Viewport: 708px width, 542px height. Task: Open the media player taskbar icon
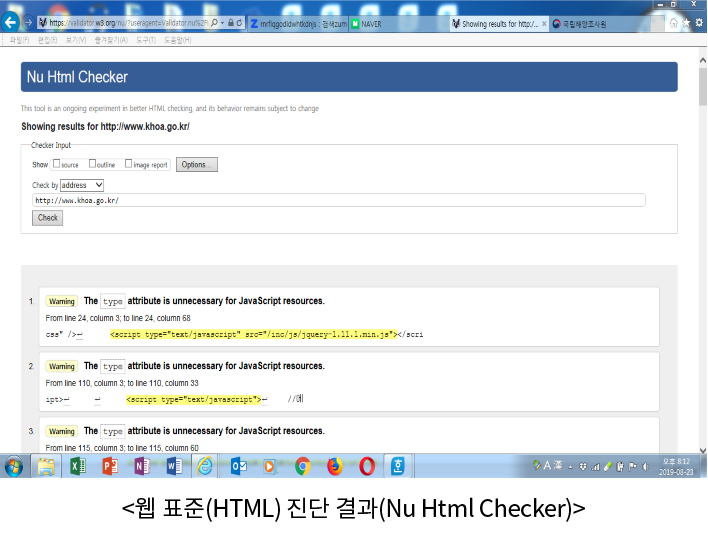pos(270,467)
